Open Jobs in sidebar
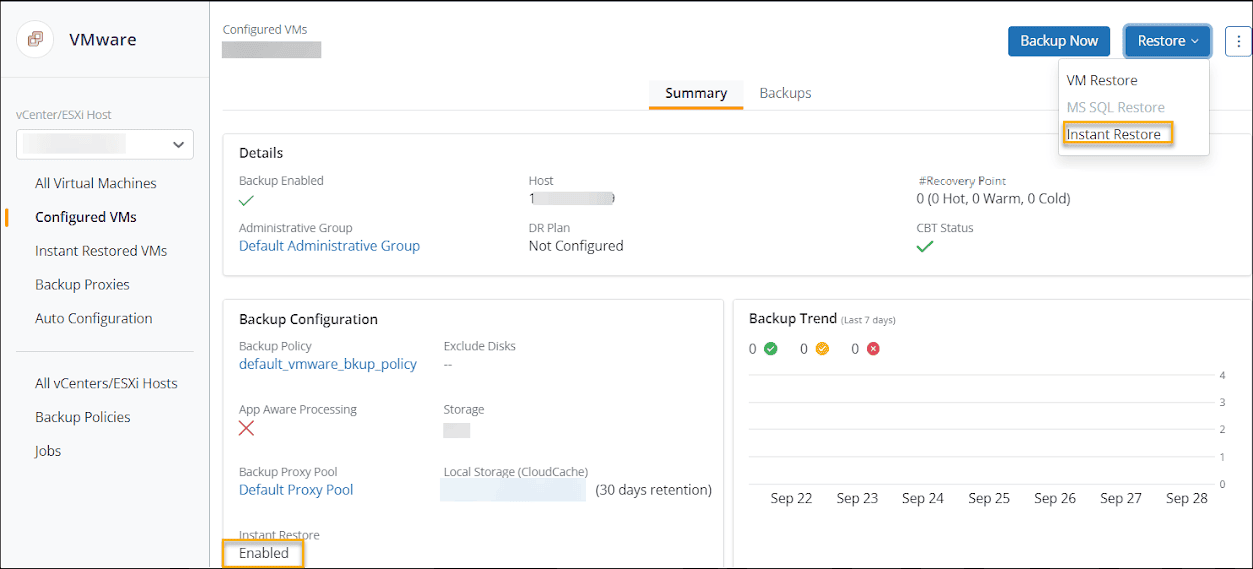1253x569 pixels. pos(48,451)
